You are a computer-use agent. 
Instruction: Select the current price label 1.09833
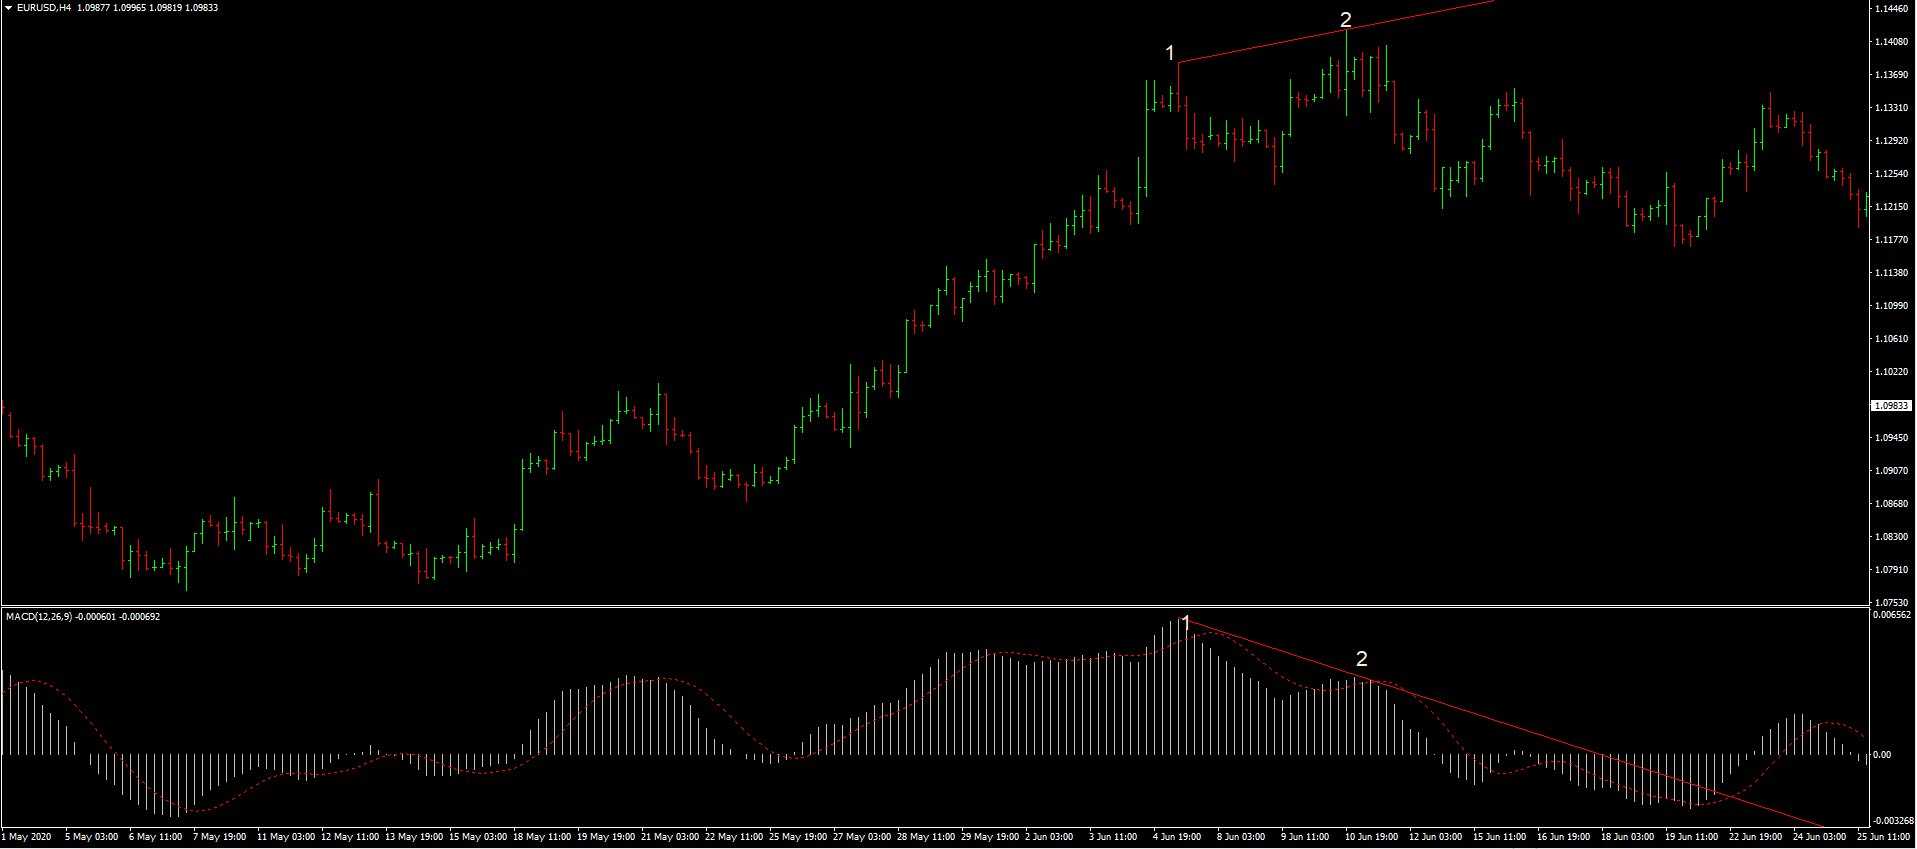(x=1889, y=406)
